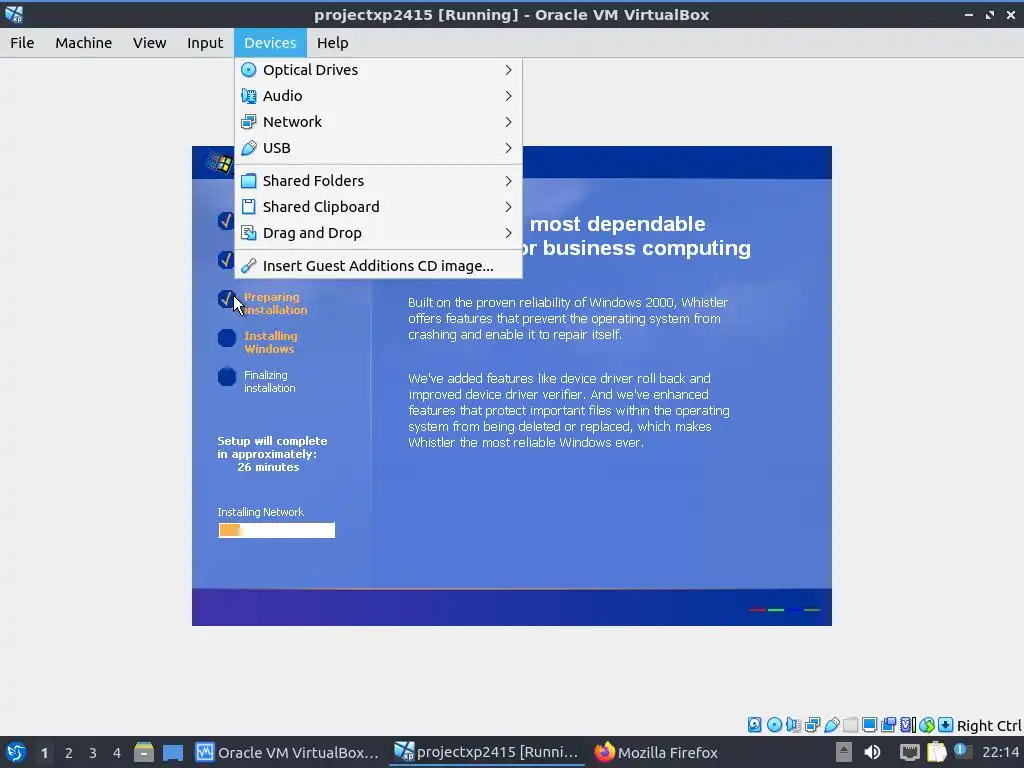Click eject removable media tray icon

843,752
